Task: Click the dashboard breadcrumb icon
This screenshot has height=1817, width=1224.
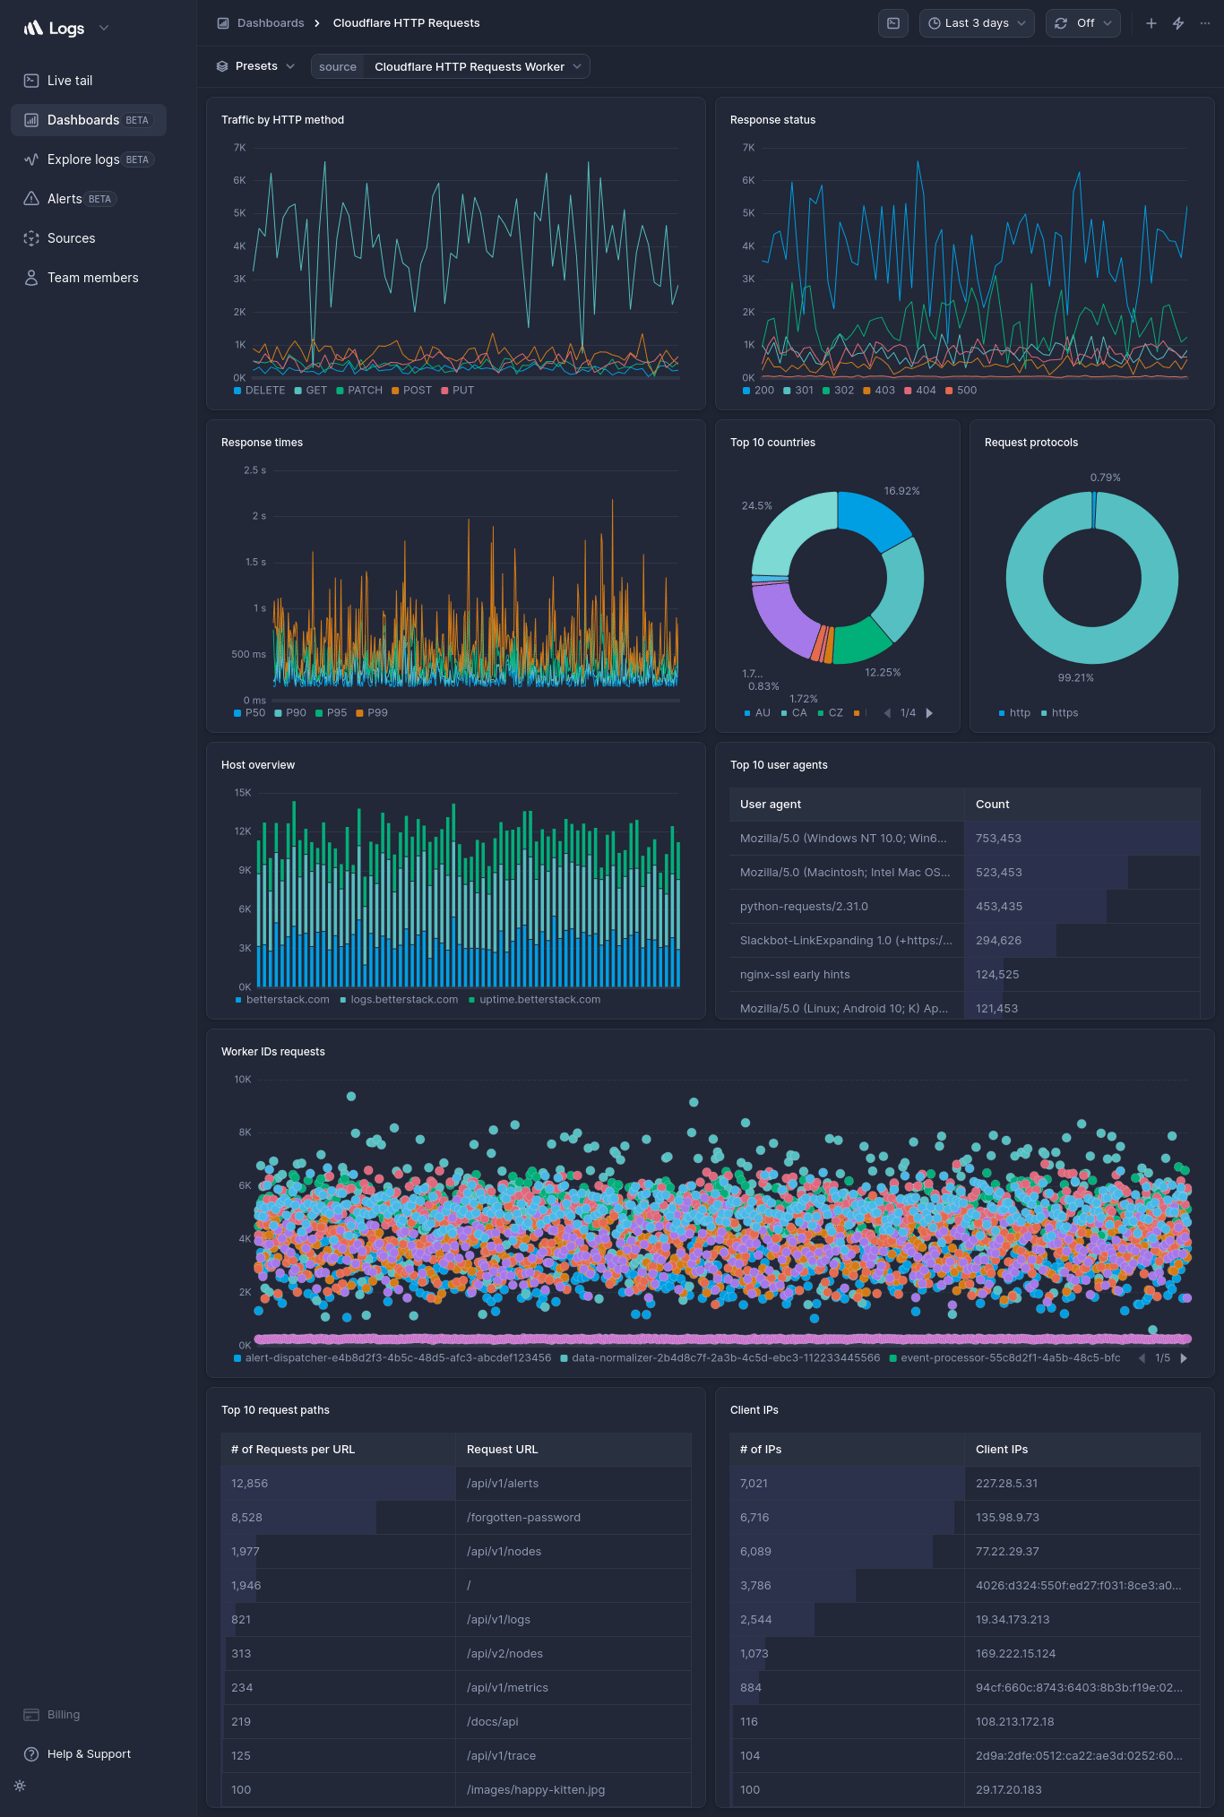Action: coord(223,23)
